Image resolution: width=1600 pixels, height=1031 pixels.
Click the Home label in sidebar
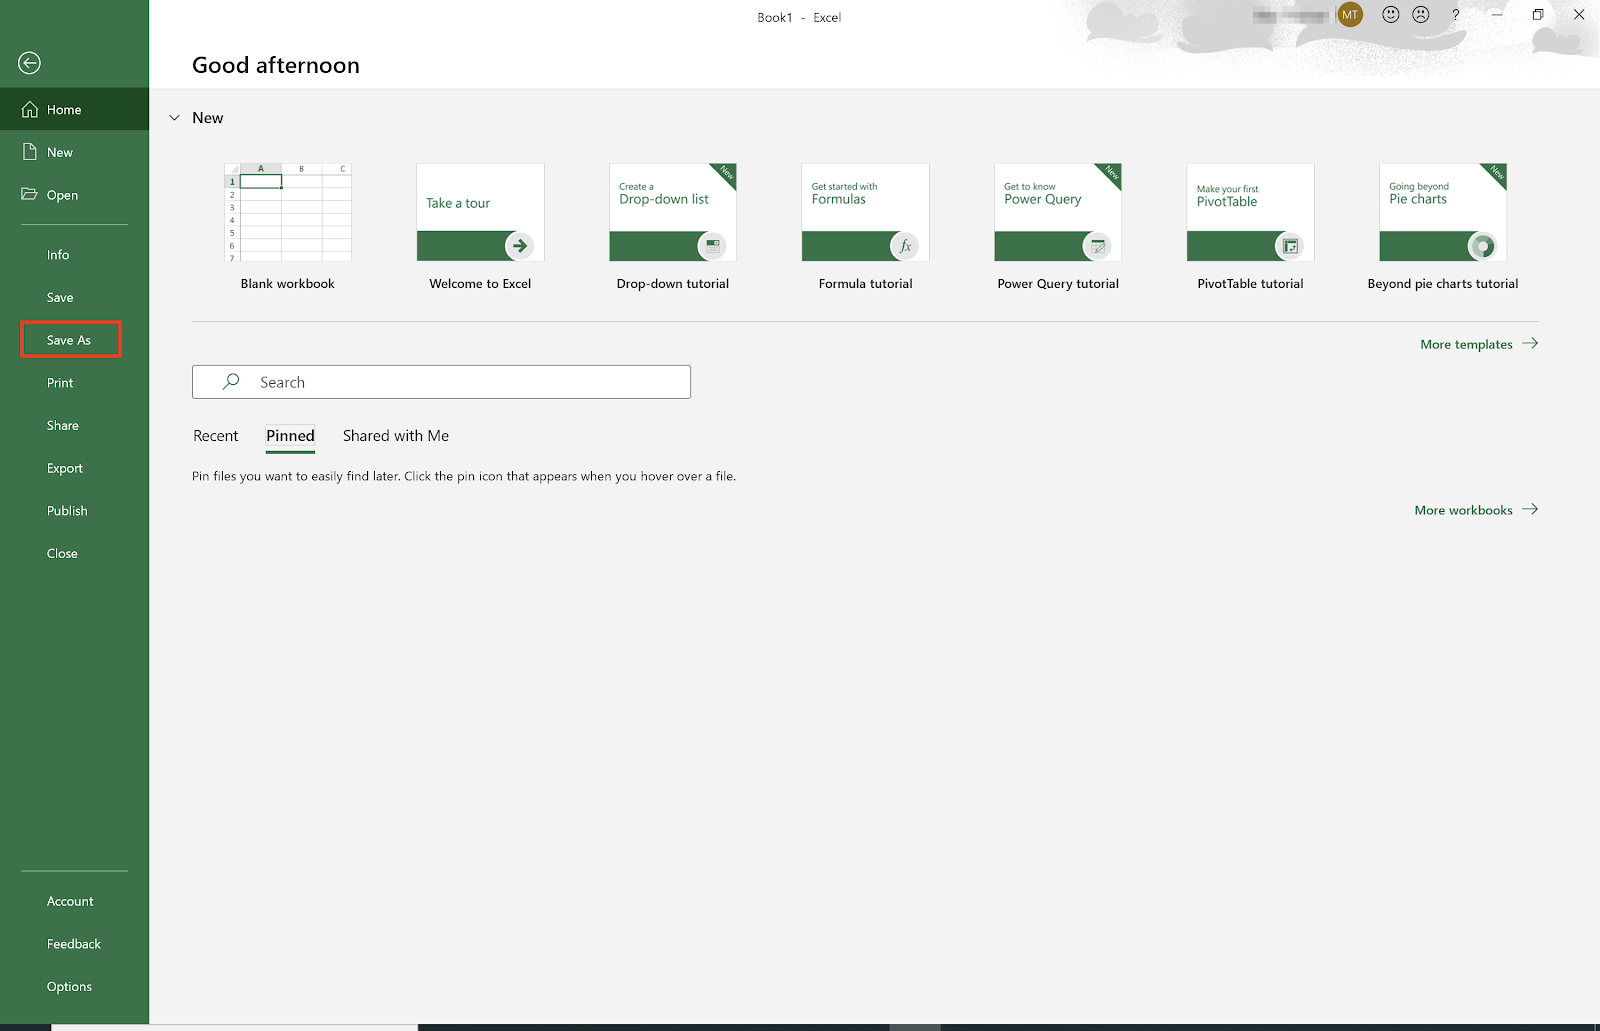point(64,110)
